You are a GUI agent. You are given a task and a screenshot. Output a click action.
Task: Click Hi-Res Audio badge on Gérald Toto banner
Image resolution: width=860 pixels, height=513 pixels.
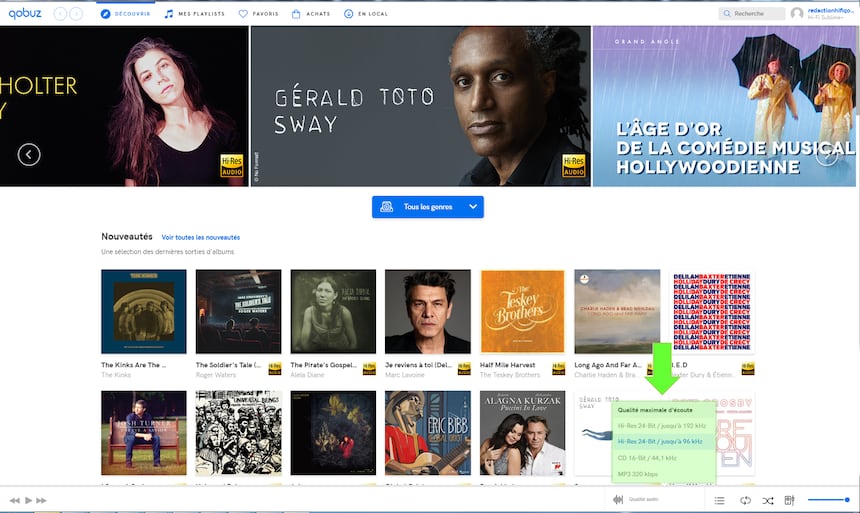574,166
